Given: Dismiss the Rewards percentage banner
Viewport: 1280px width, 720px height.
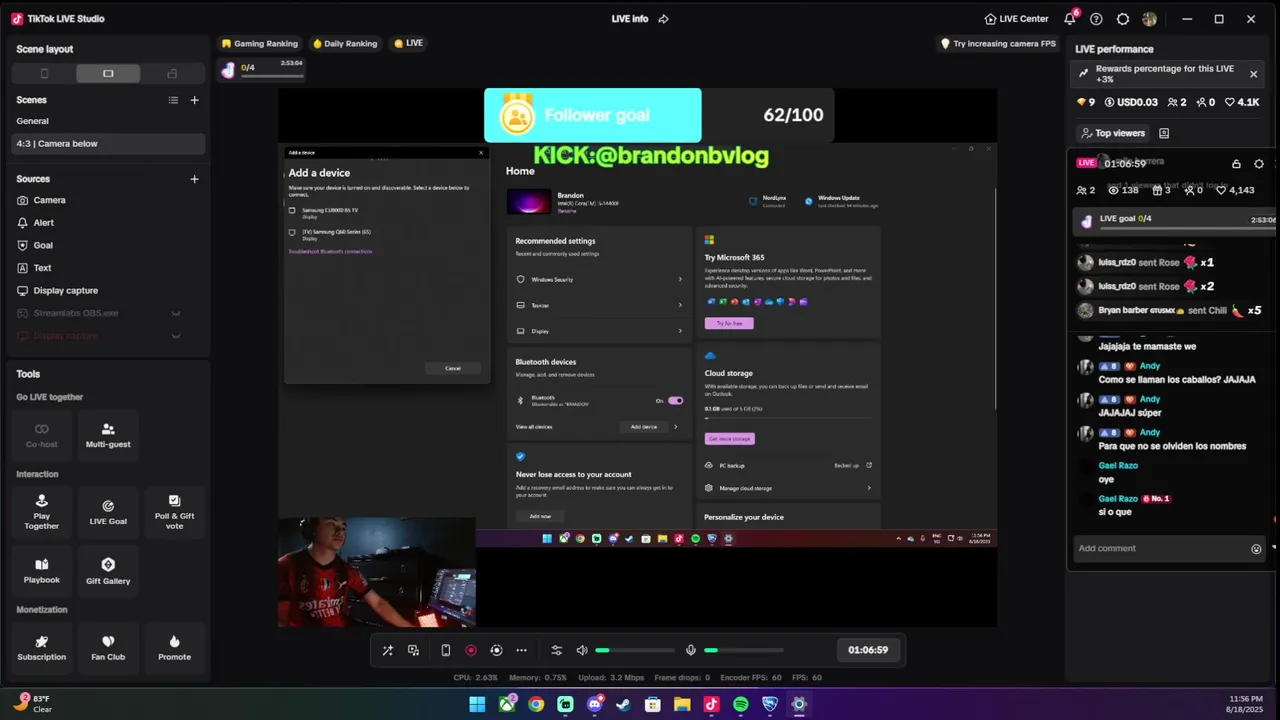Looking at the screenshot, I should pyautogui.click(x=1253, y=73).
